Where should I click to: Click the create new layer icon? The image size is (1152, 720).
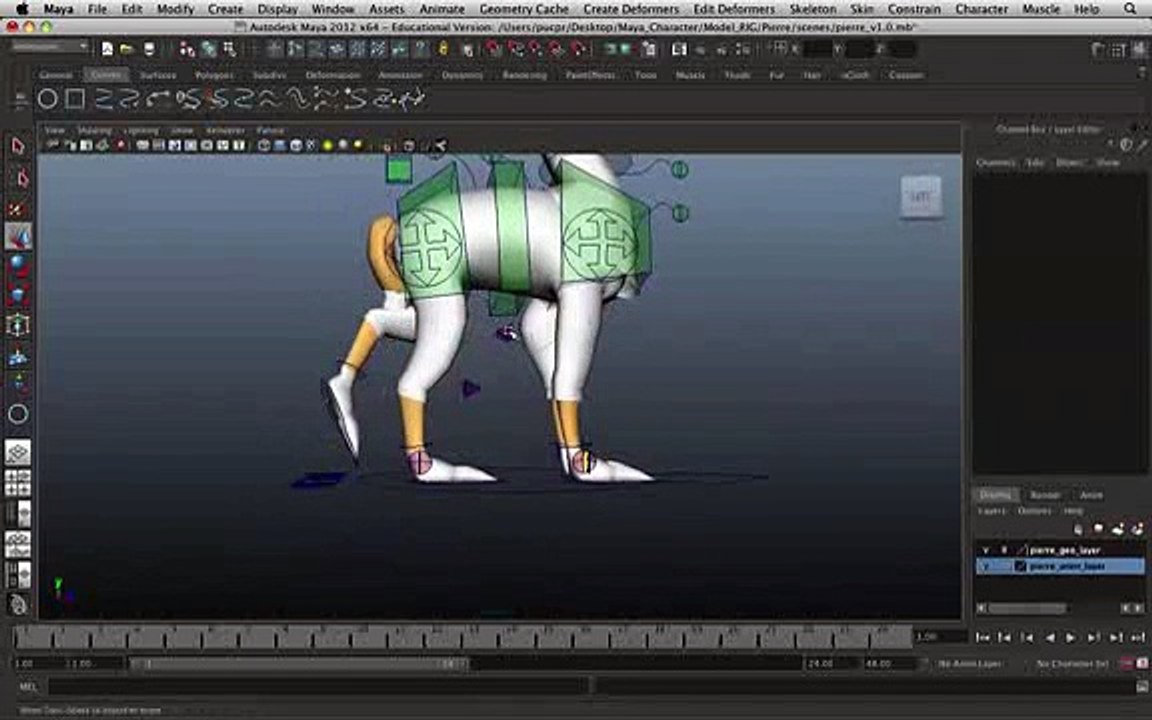[x=1117, y=528]
